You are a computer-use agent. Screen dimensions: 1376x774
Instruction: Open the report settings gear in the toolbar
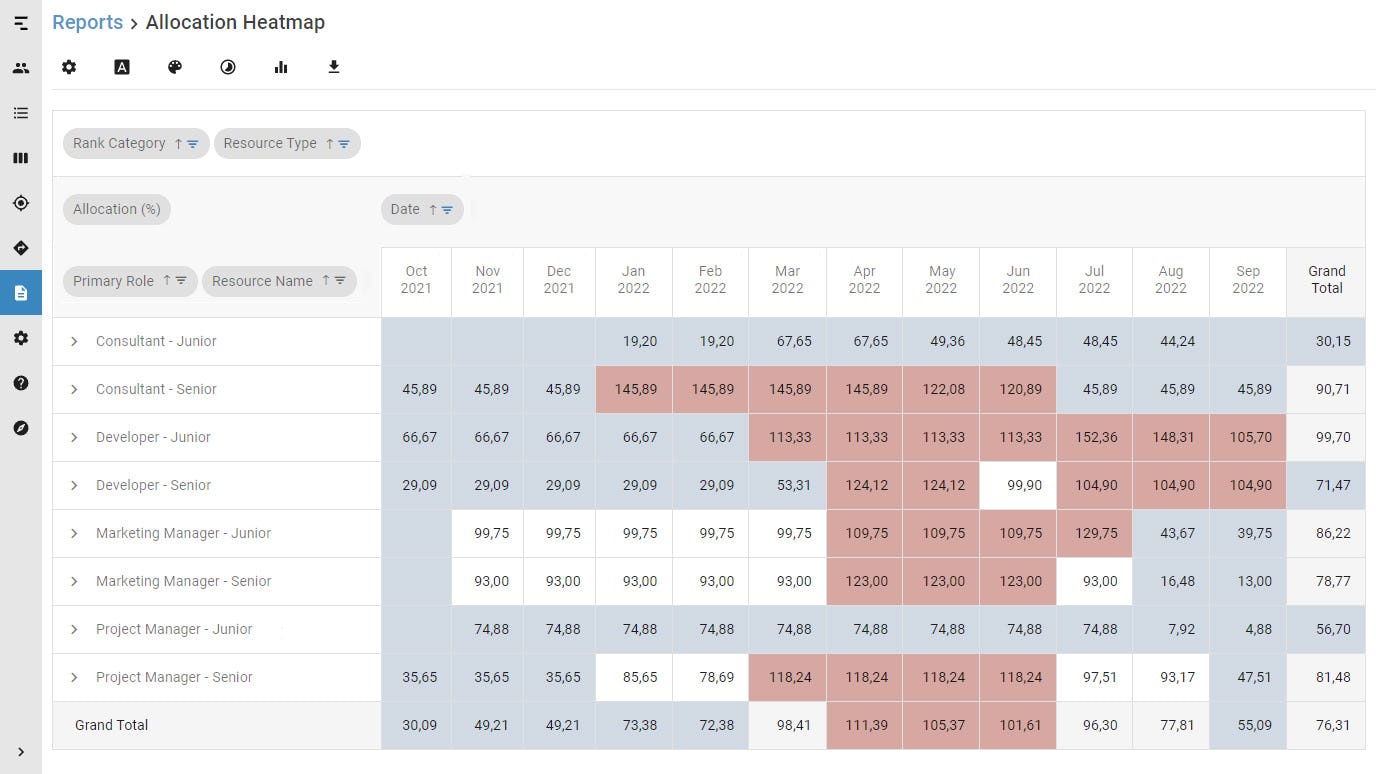coord(68,67)
